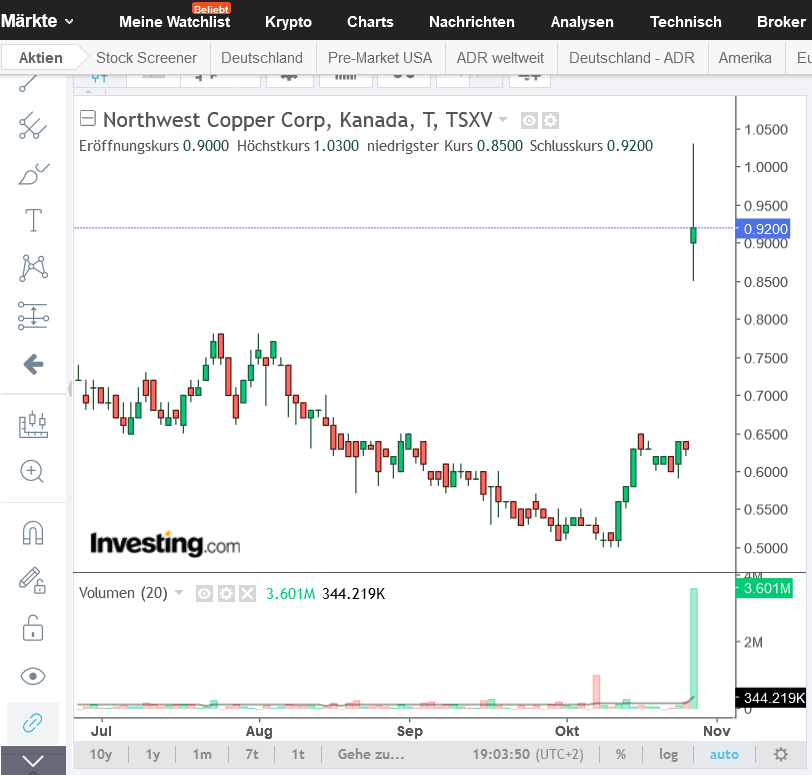Set time range to 1y
Image resolution: width=812 pixels, height=775 pixels.
click(x=152, y=754)
